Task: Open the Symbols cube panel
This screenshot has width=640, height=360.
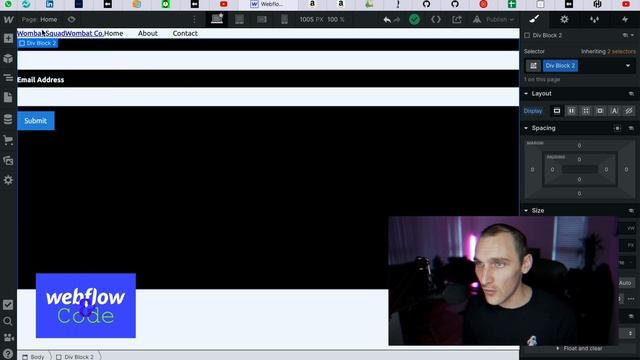Action: pyautogui.click(x=8, y=58)
